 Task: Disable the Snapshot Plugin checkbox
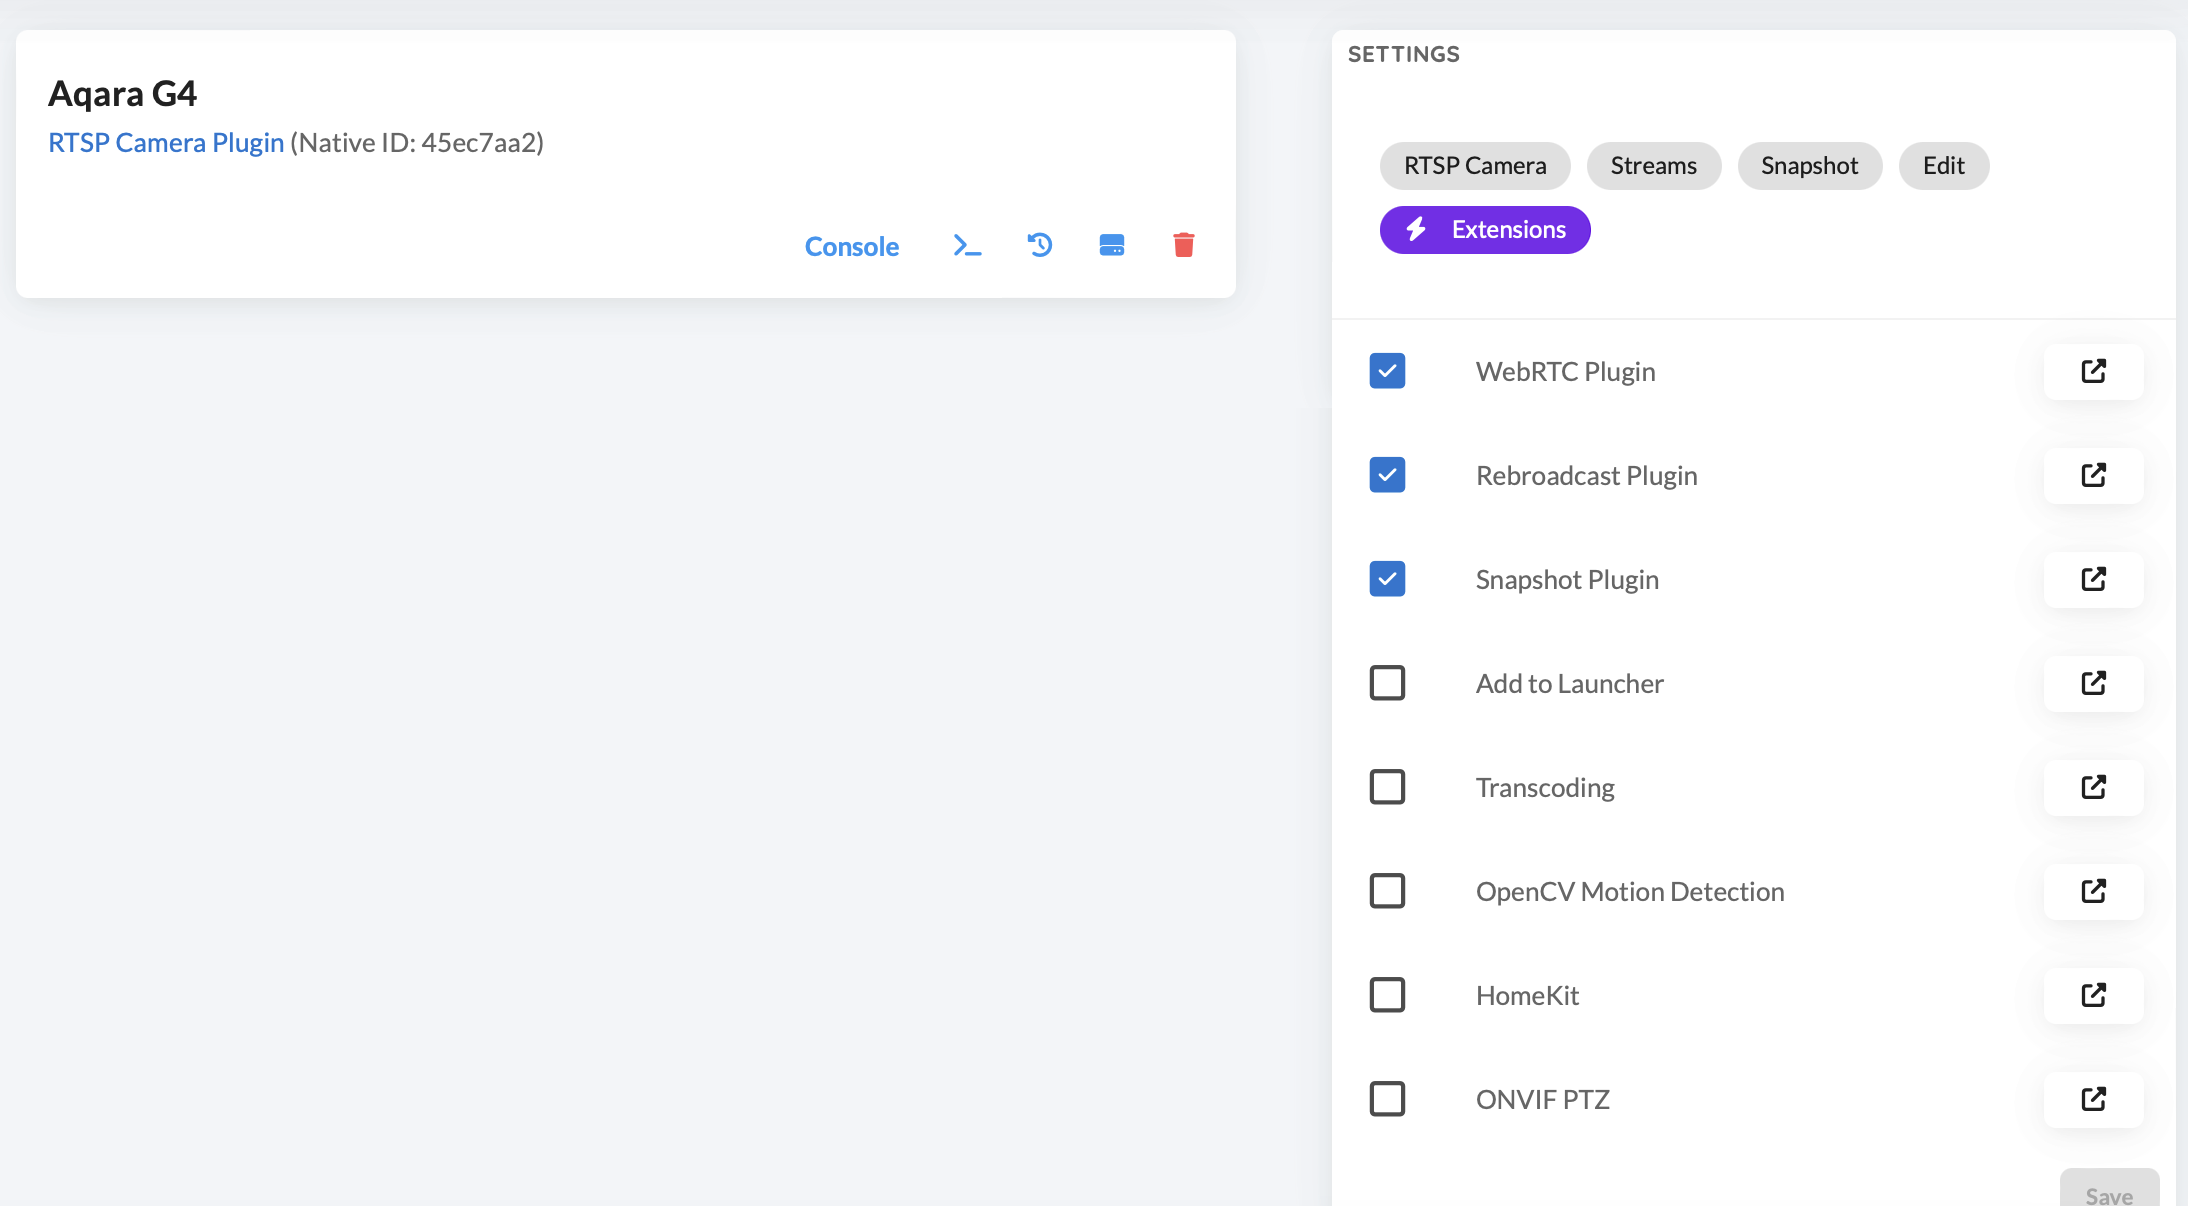pos(1387,579)
